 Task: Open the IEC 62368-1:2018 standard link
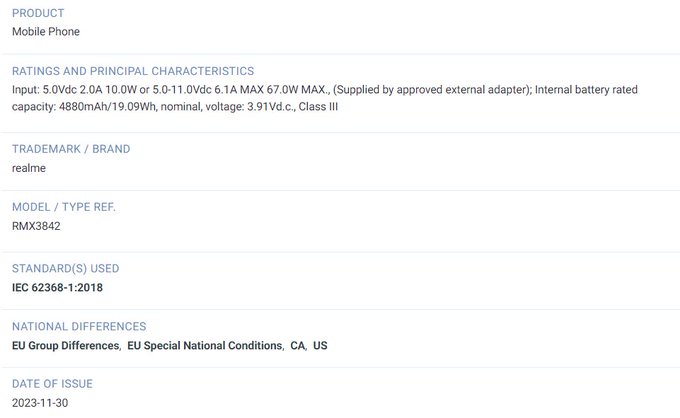point(57,288)
